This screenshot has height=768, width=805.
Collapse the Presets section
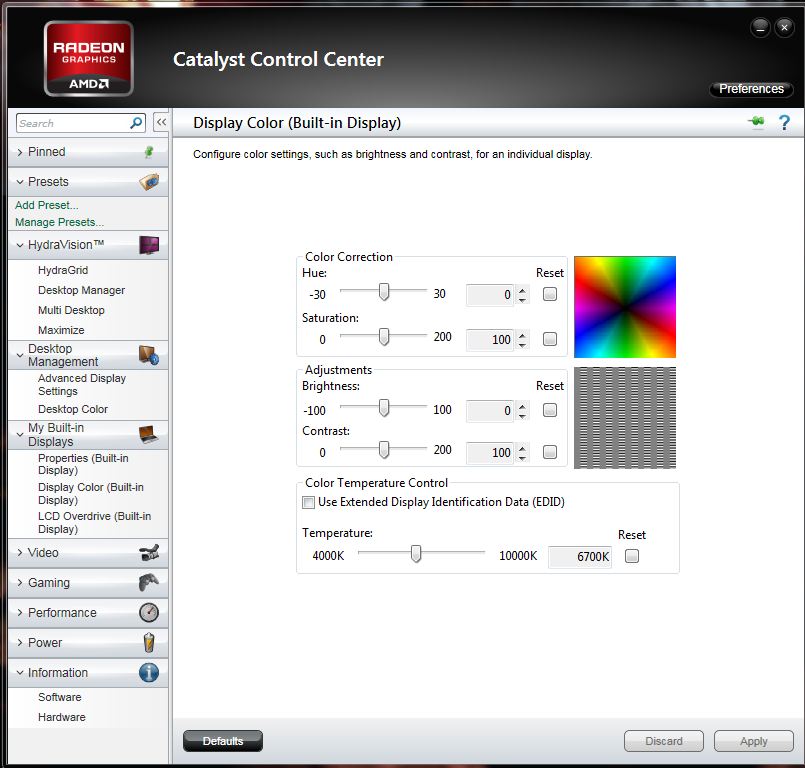click(20, 182)
